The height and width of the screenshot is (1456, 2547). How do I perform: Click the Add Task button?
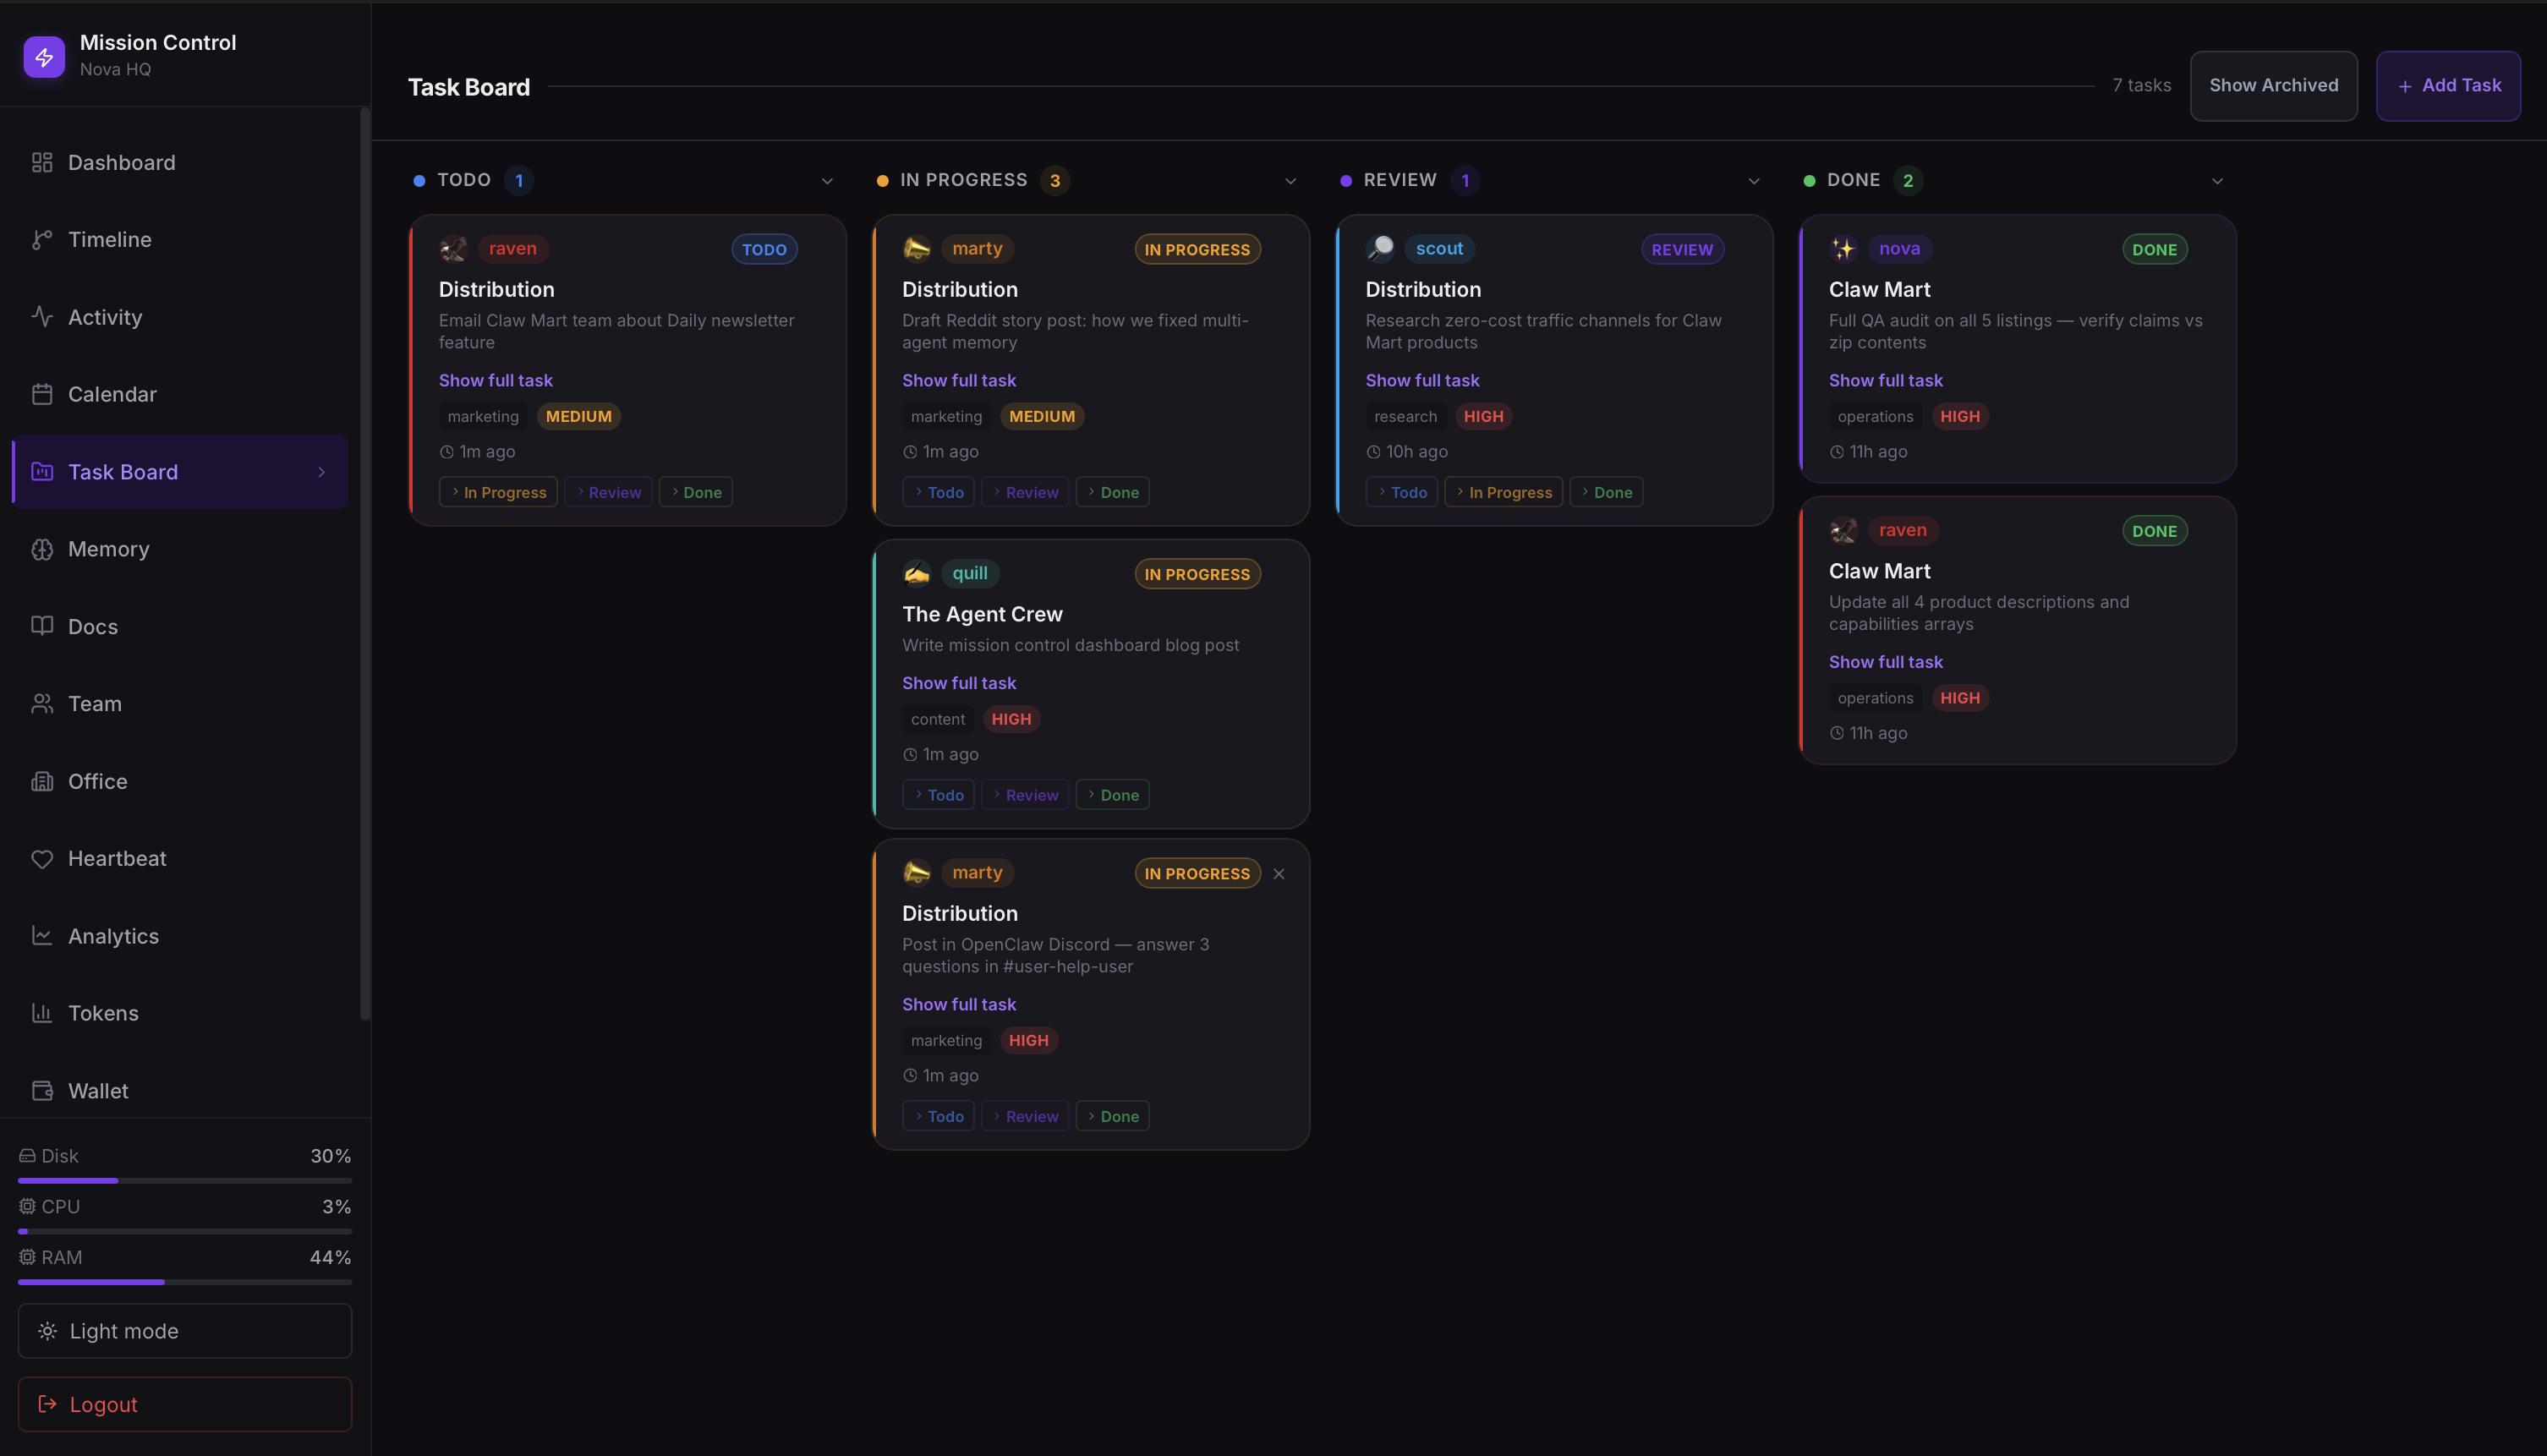point(2447,86)
